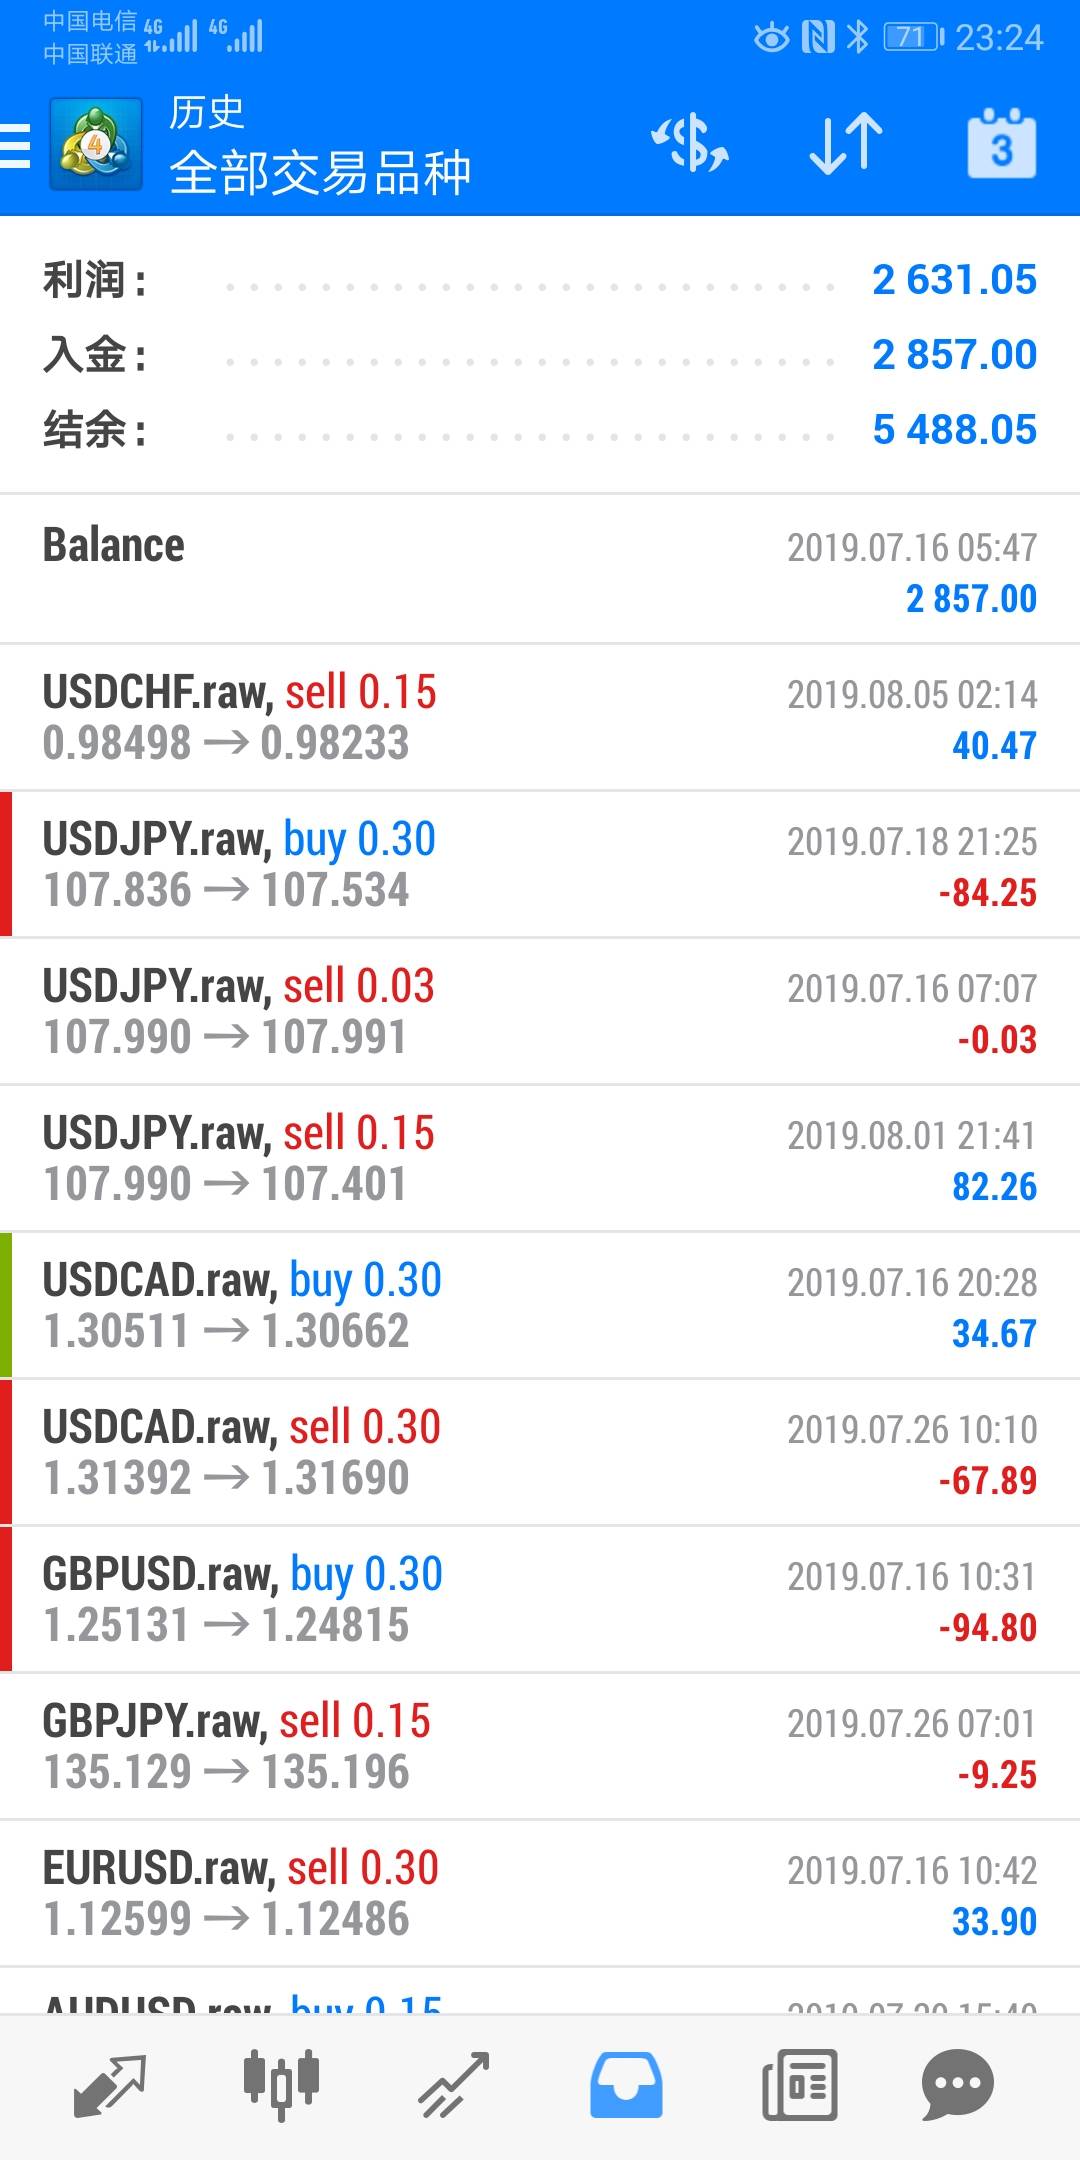Open the News tab
The height and width of the screenshot is (2160, 1080).
pyautogui.click(x=799, y=2086)
